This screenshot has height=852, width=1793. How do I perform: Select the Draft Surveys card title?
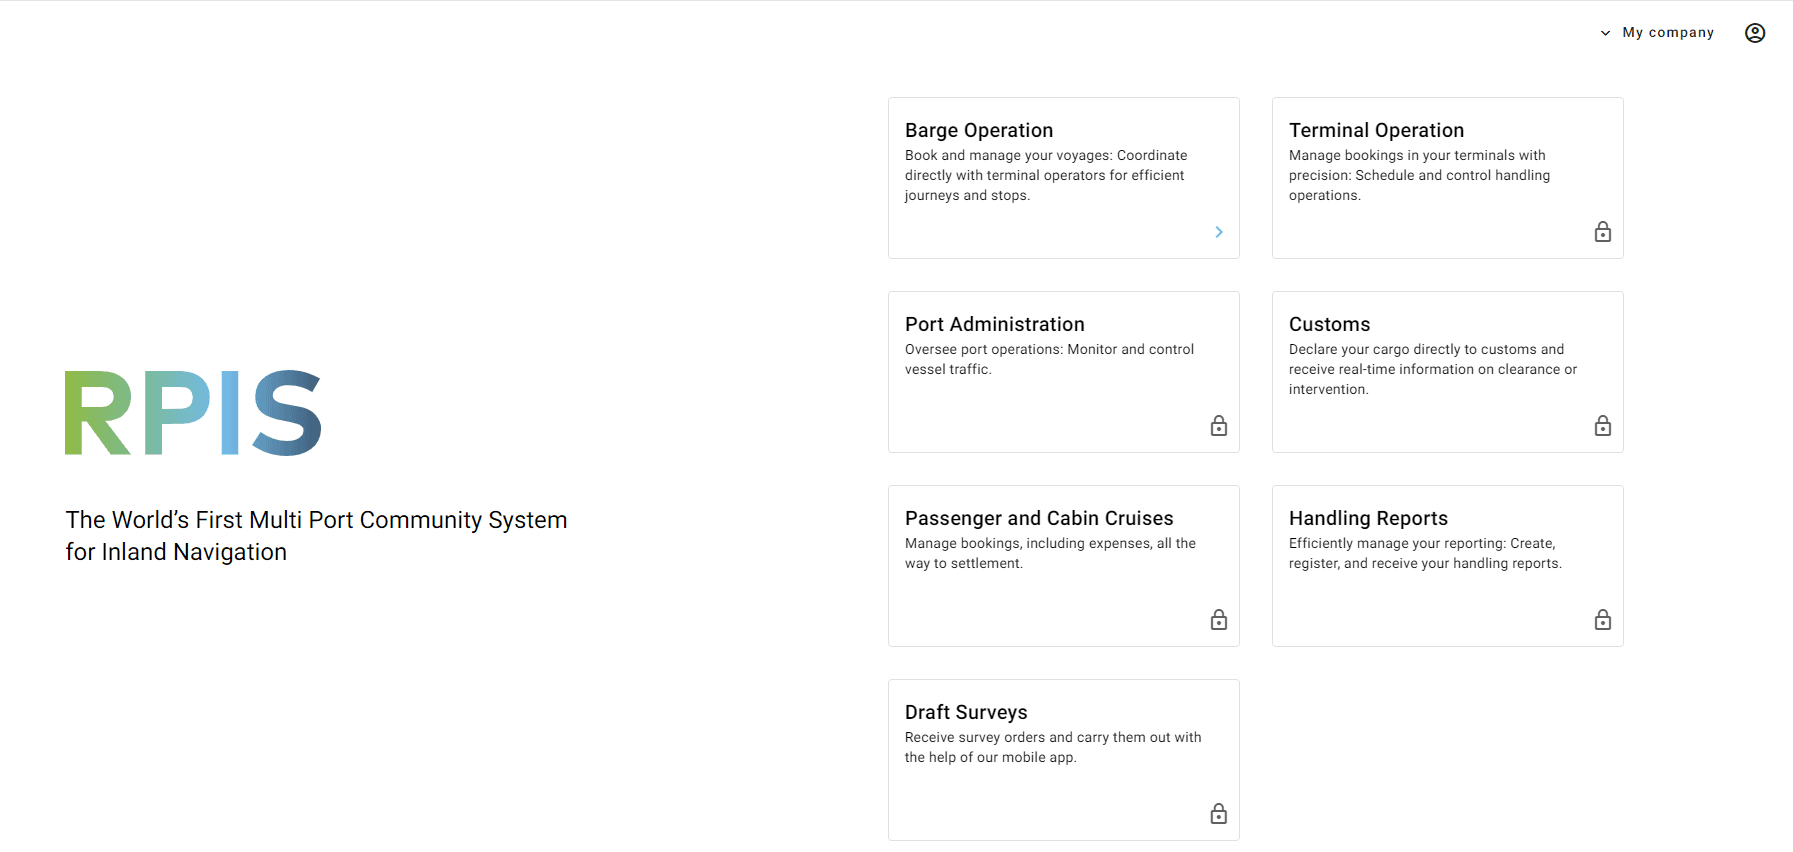(x=966, y=712)
